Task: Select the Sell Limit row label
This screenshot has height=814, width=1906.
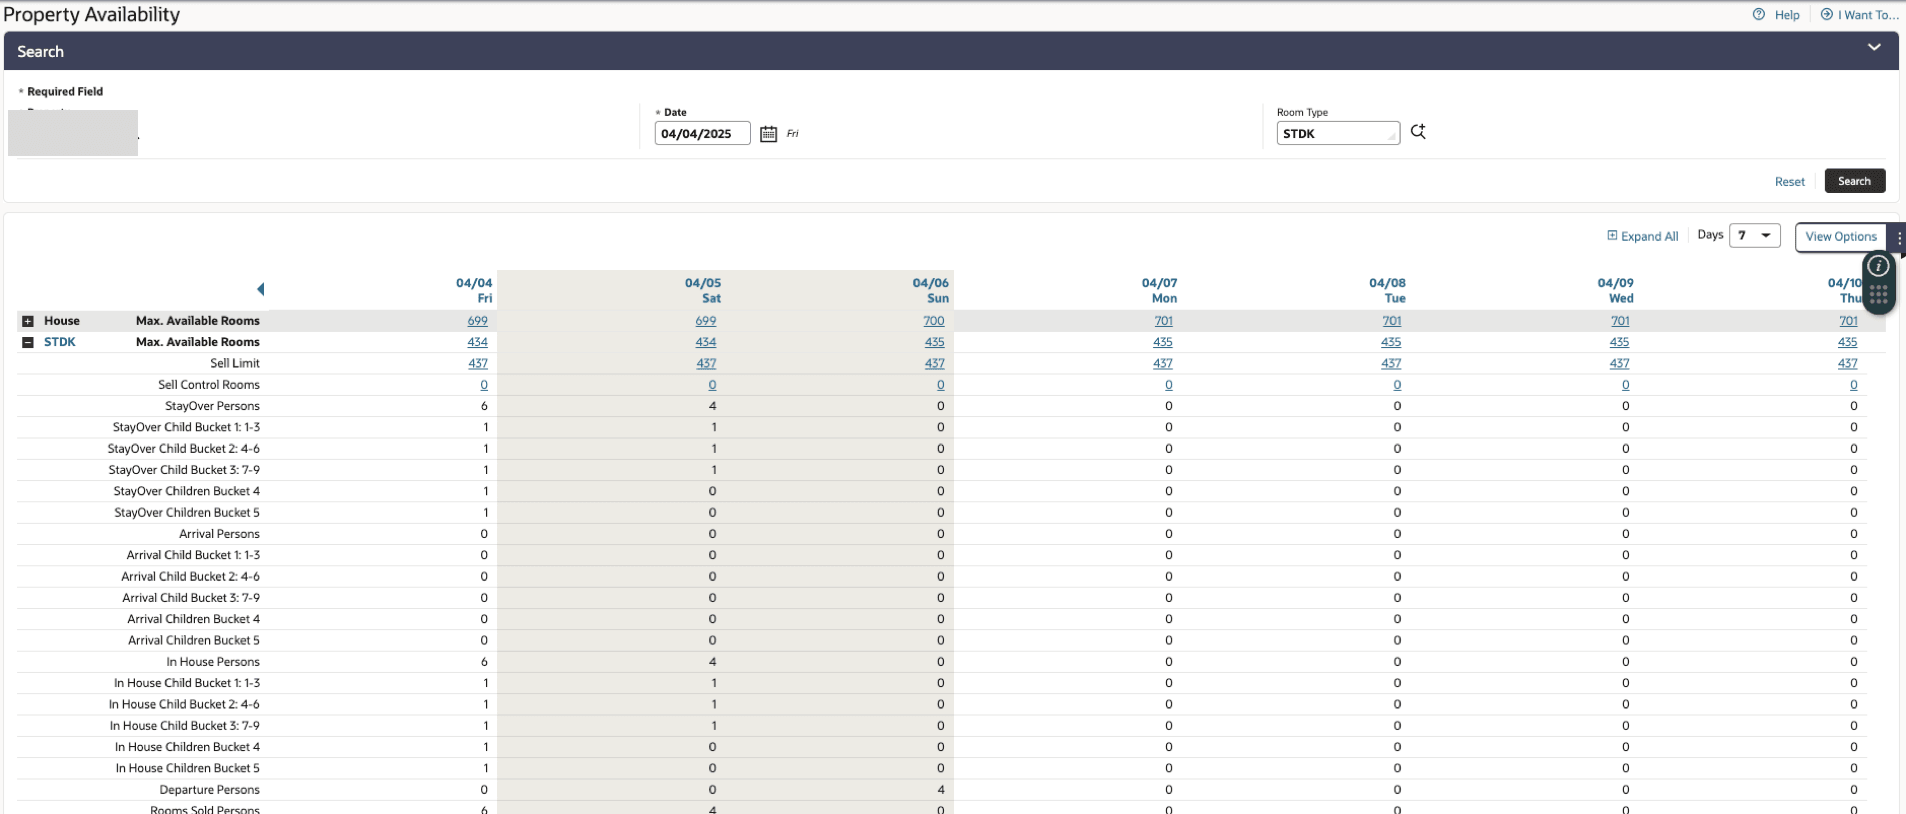Action: coord(235,364)
